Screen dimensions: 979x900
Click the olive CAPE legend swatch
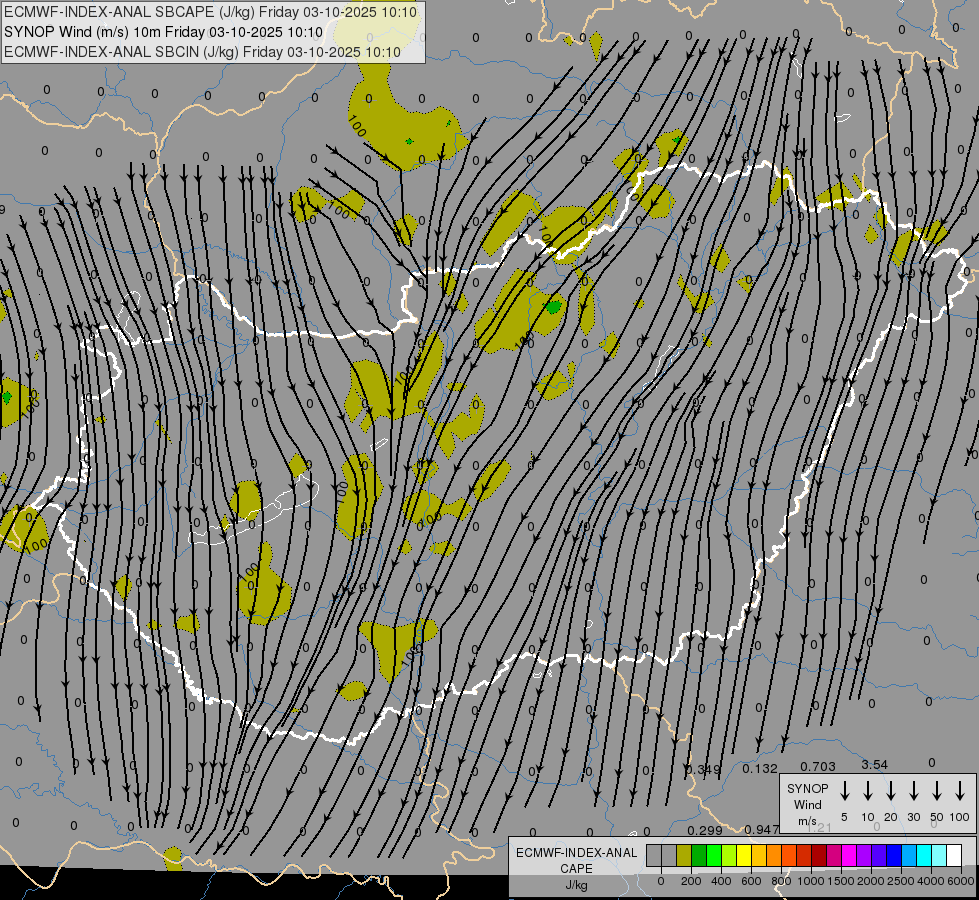[x=684, y=856]
